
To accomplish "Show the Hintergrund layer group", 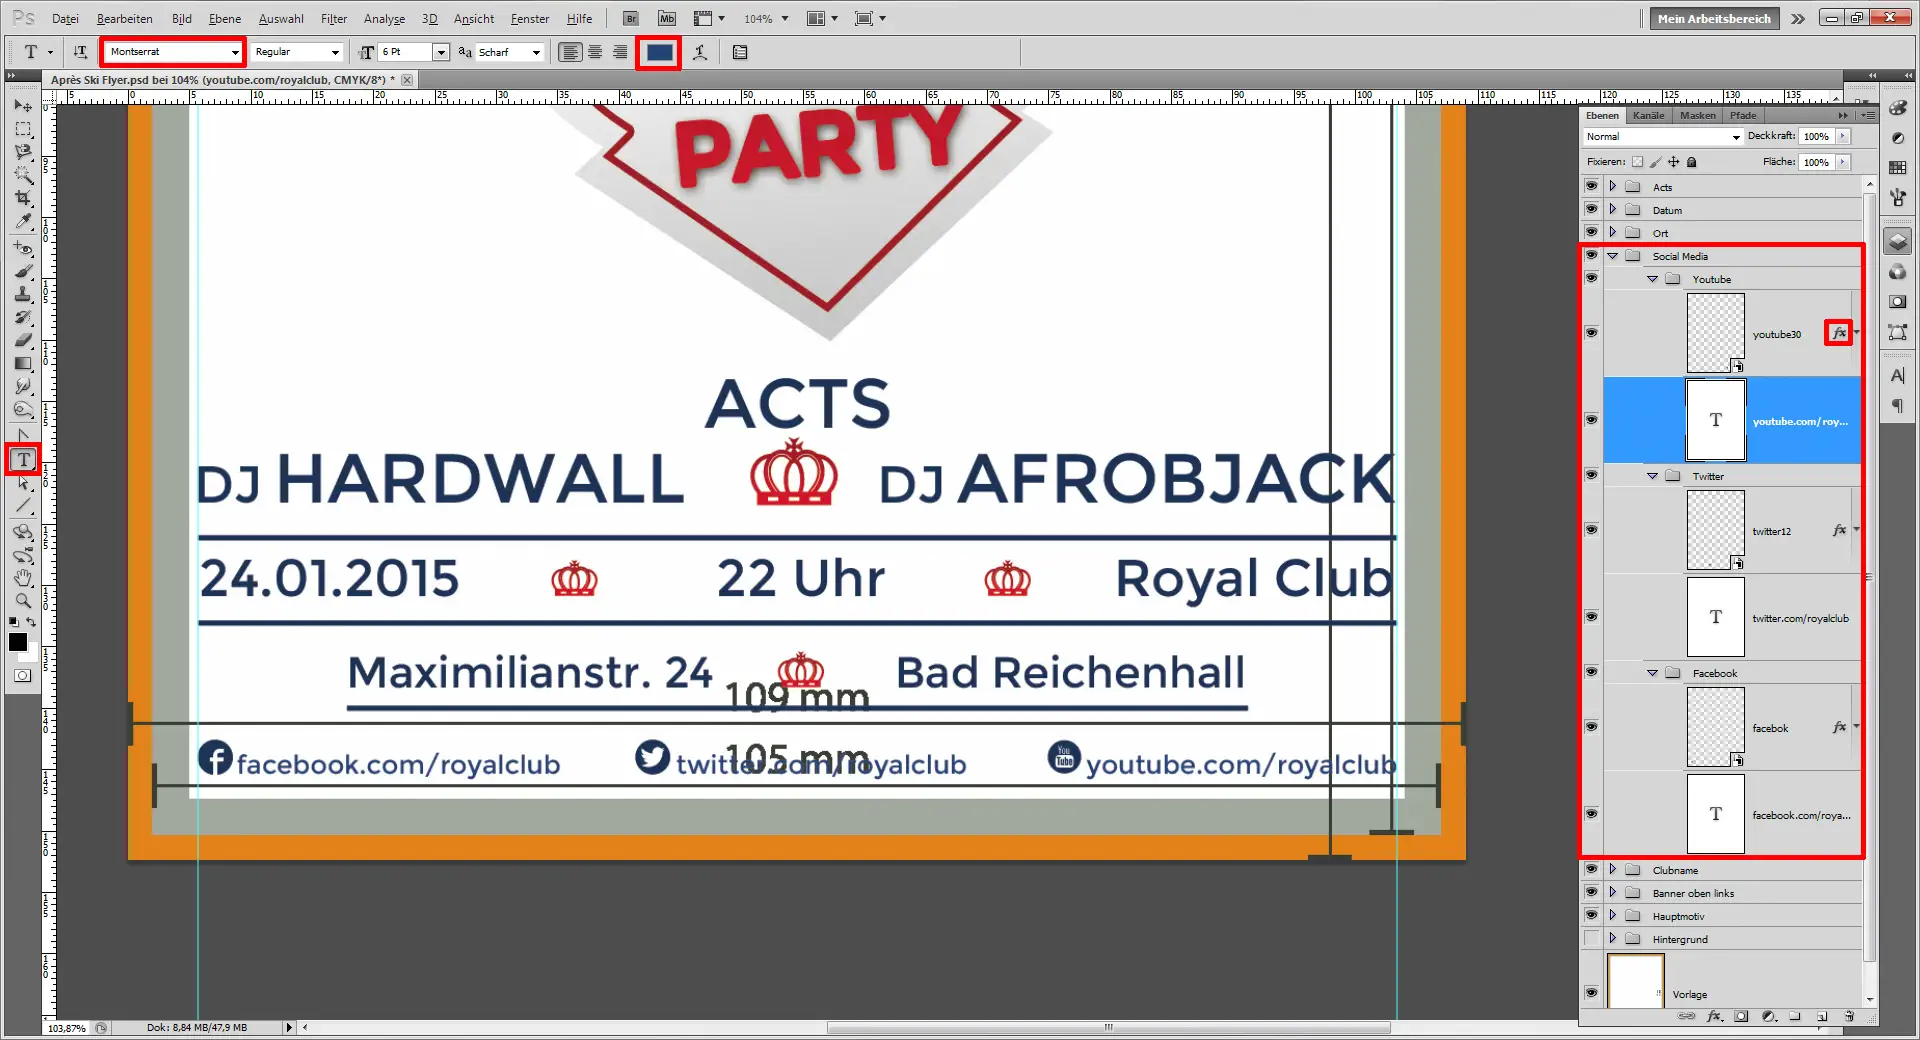I will [x=1591, y=939].
